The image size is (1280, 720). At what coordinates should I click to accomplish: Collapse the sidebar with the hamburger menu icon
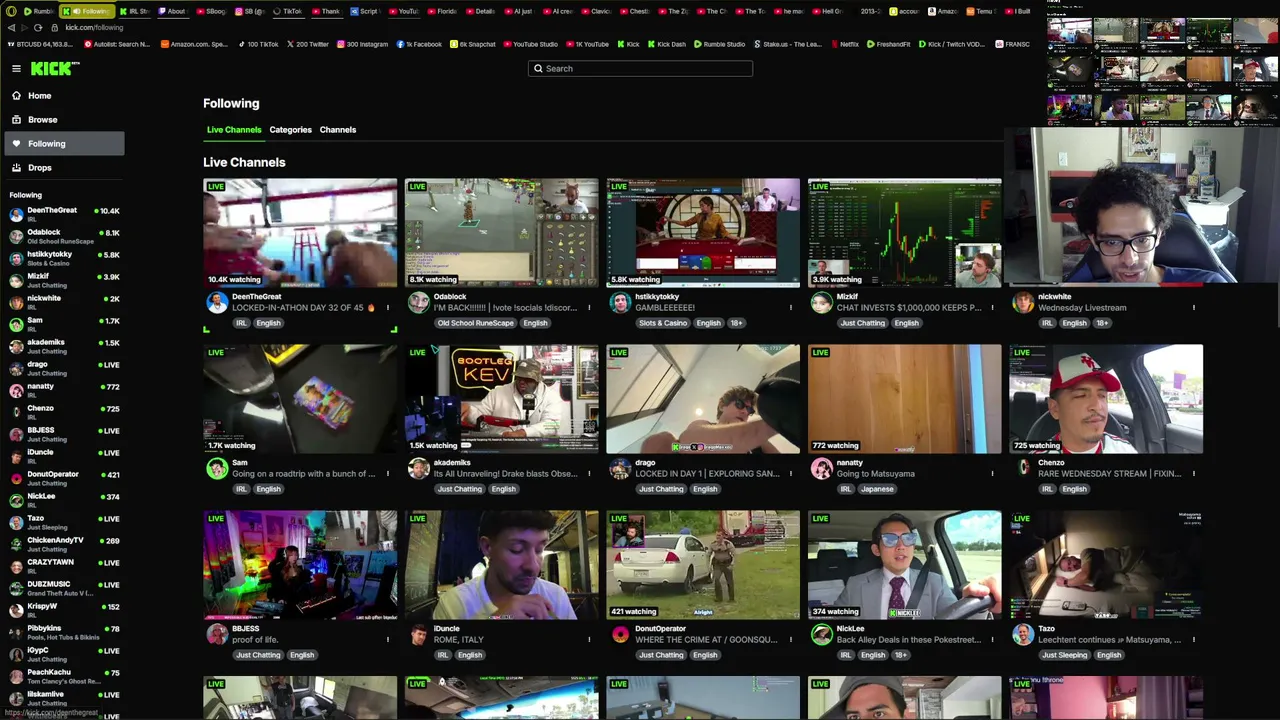coord(16,68)
